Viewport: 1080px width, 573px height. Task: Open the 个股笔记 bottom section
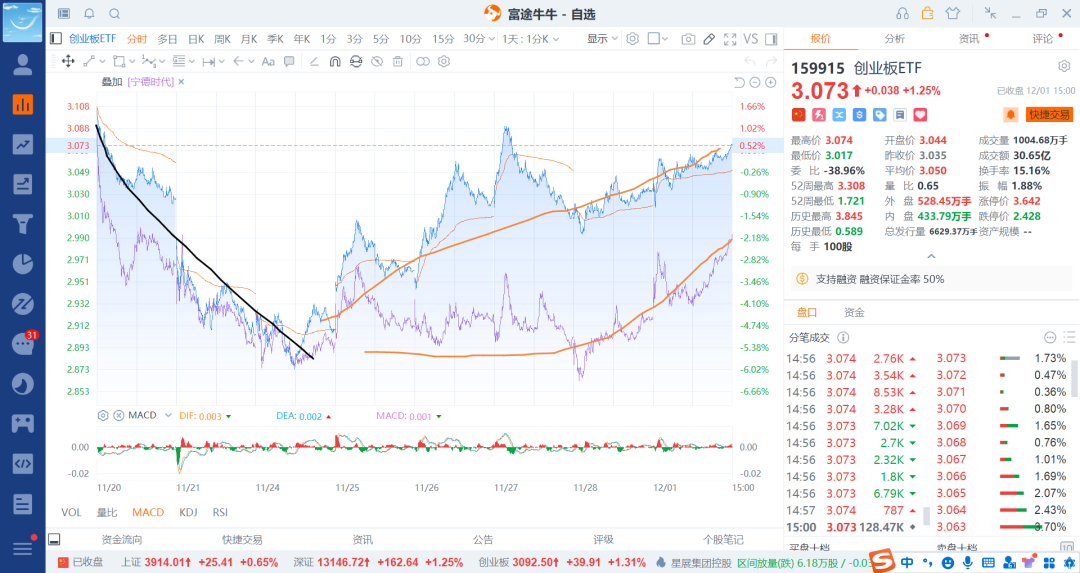[723, 539]
